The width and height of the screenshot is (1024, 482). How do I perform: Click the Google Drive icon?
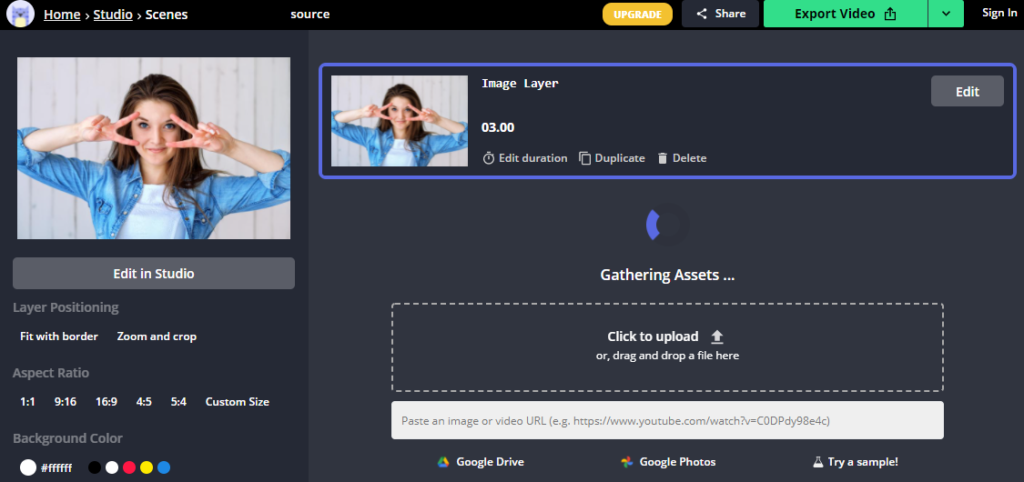click(x=443, y=462)
